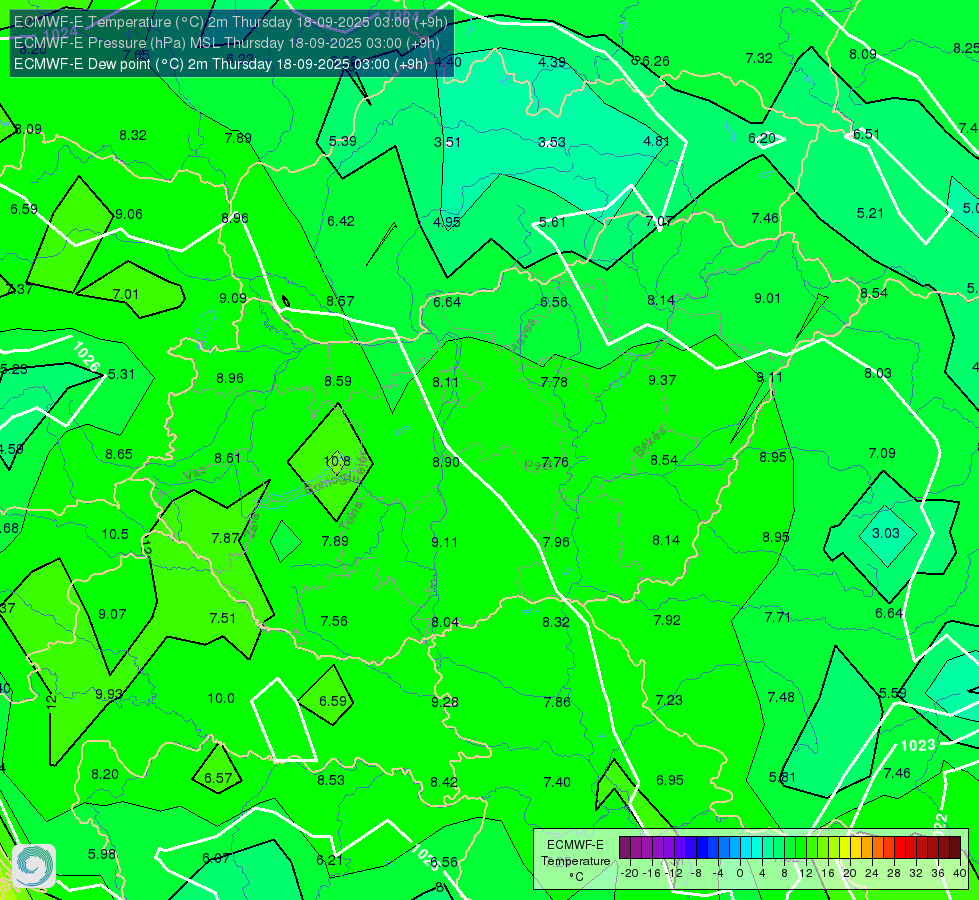Click the 7.92 temperature value
This screenshot has height=900, width=979.
click(x=667, y=620)
